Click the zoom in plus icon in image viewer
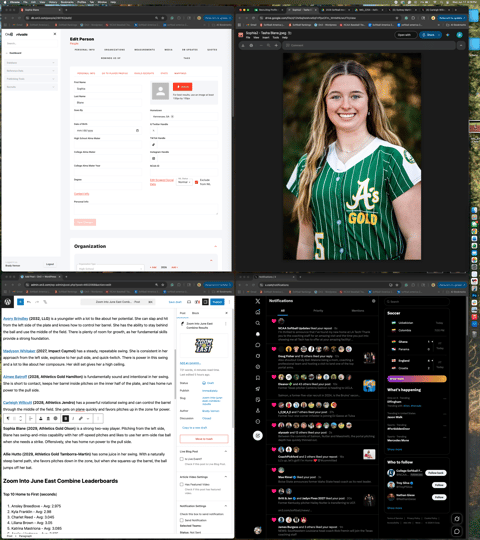The height and width of the screenshot is (540, 480). [x=276, y=45]
